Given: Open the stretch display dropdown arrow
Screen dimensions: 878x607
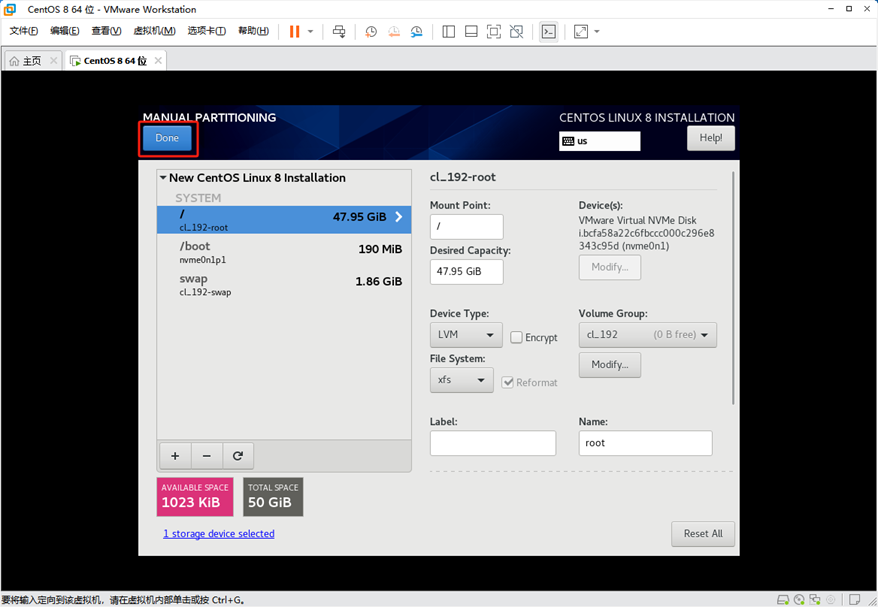Looking at the screenshot, I should [x=596, y=31].
